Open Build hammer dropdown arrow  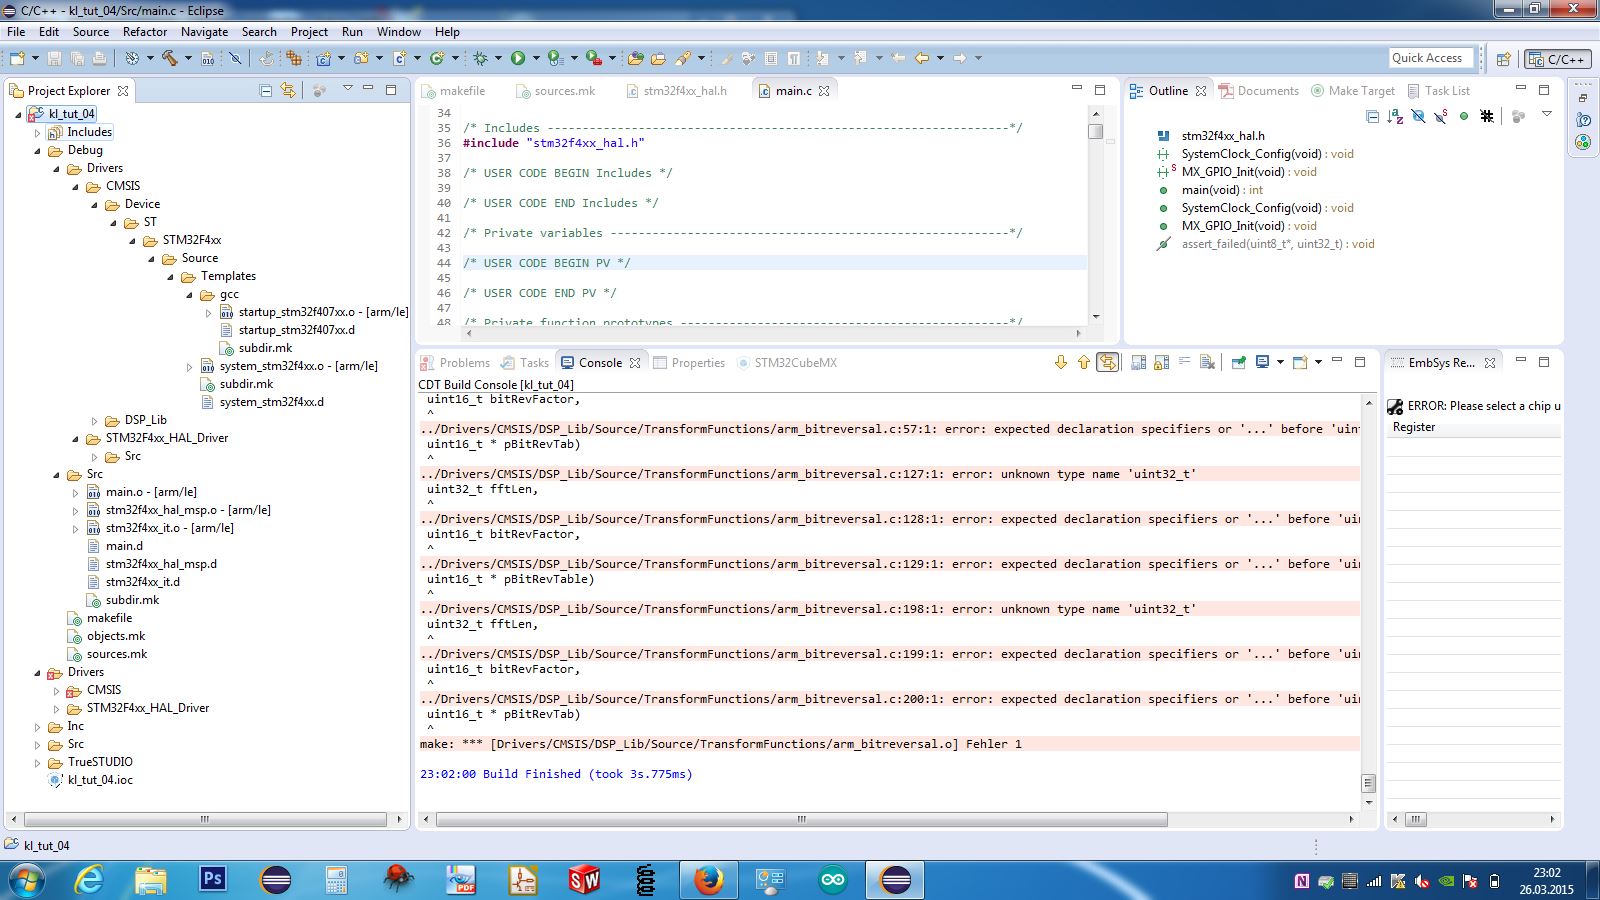188,58
